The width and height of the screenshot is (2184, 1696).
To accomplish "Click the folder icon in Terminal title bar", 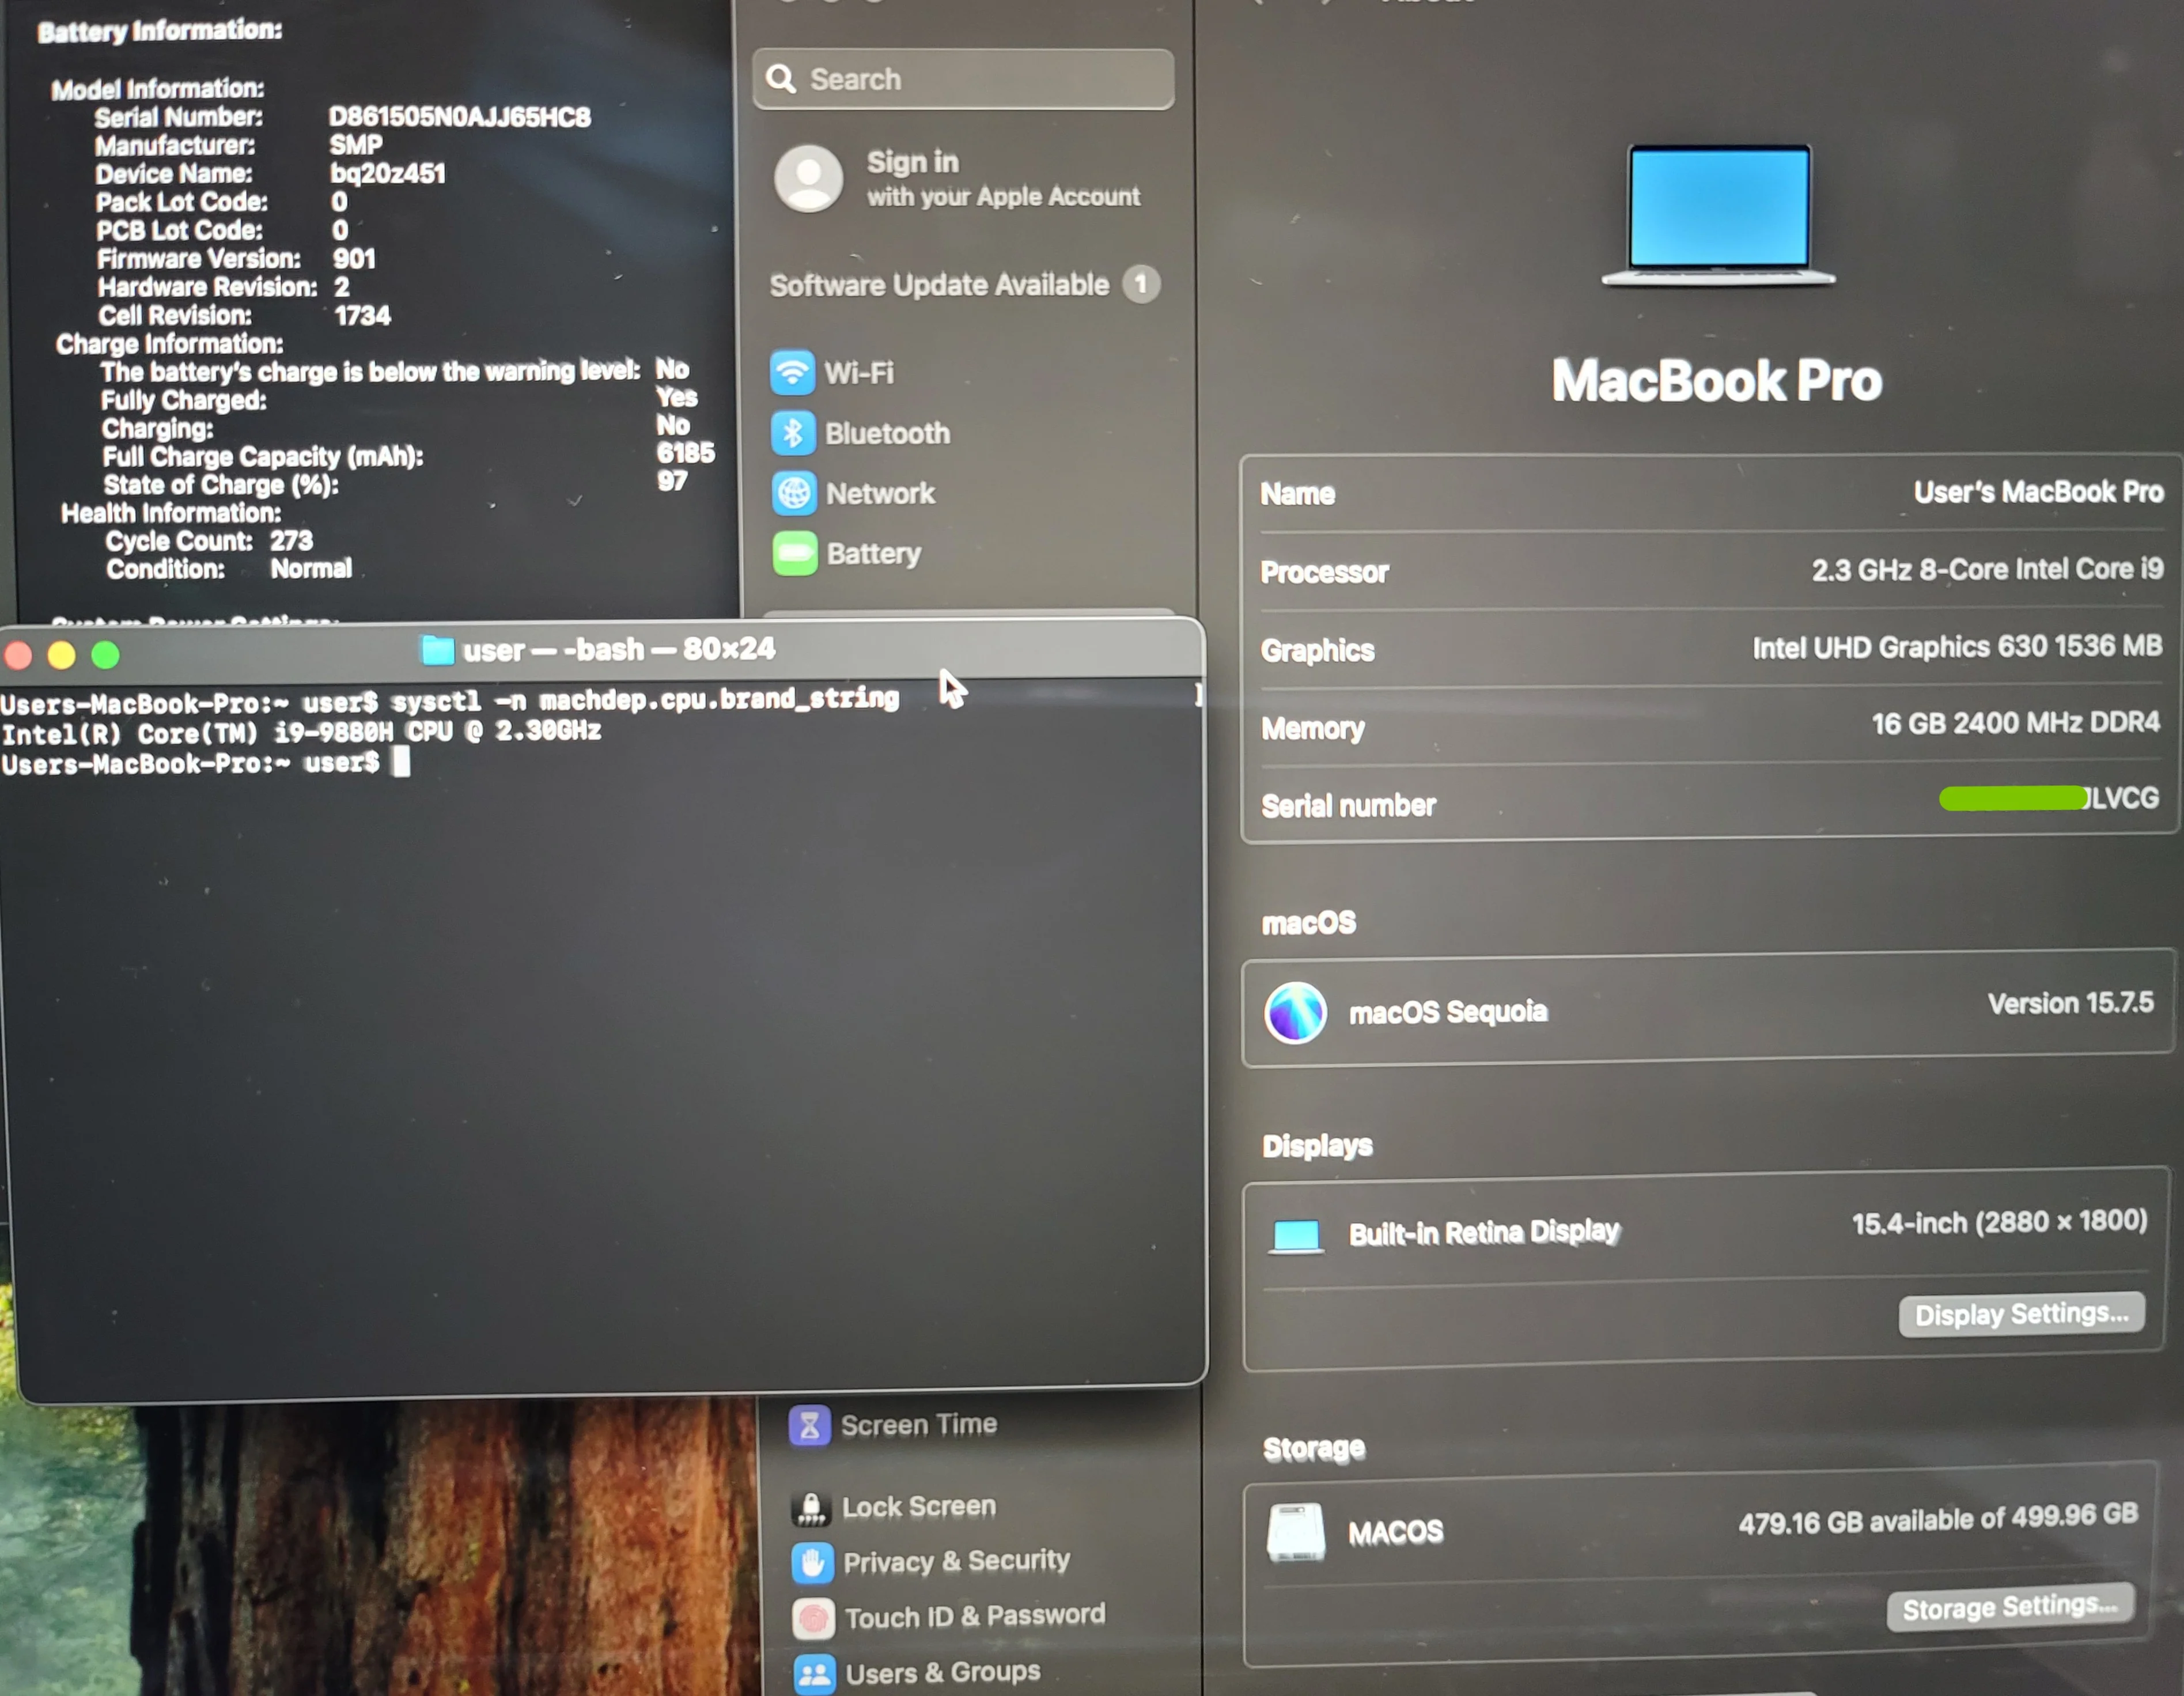I will tap(437, 651).
